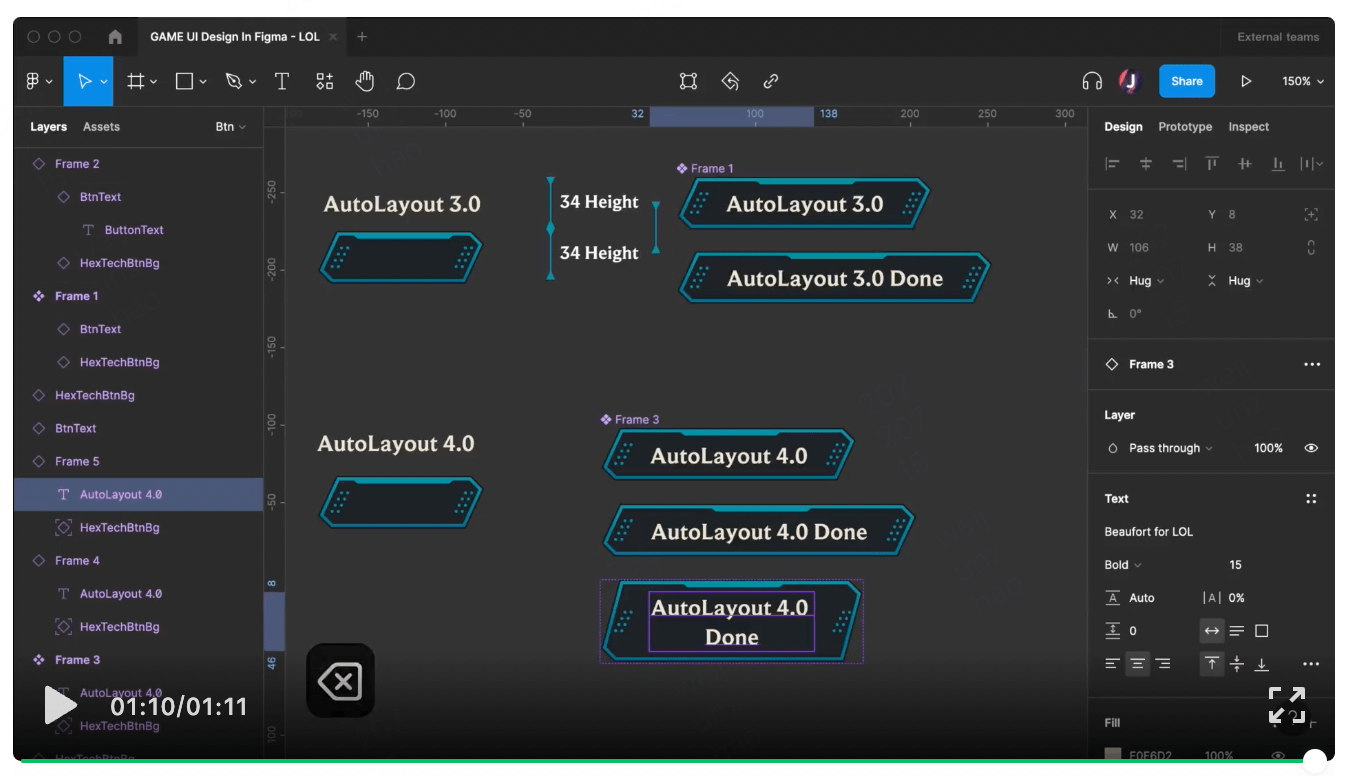The height and width of the screenshot is (776, 1350).
Task: Select the Hand tool
Action: pyautogui.click(x=364, y=81)
